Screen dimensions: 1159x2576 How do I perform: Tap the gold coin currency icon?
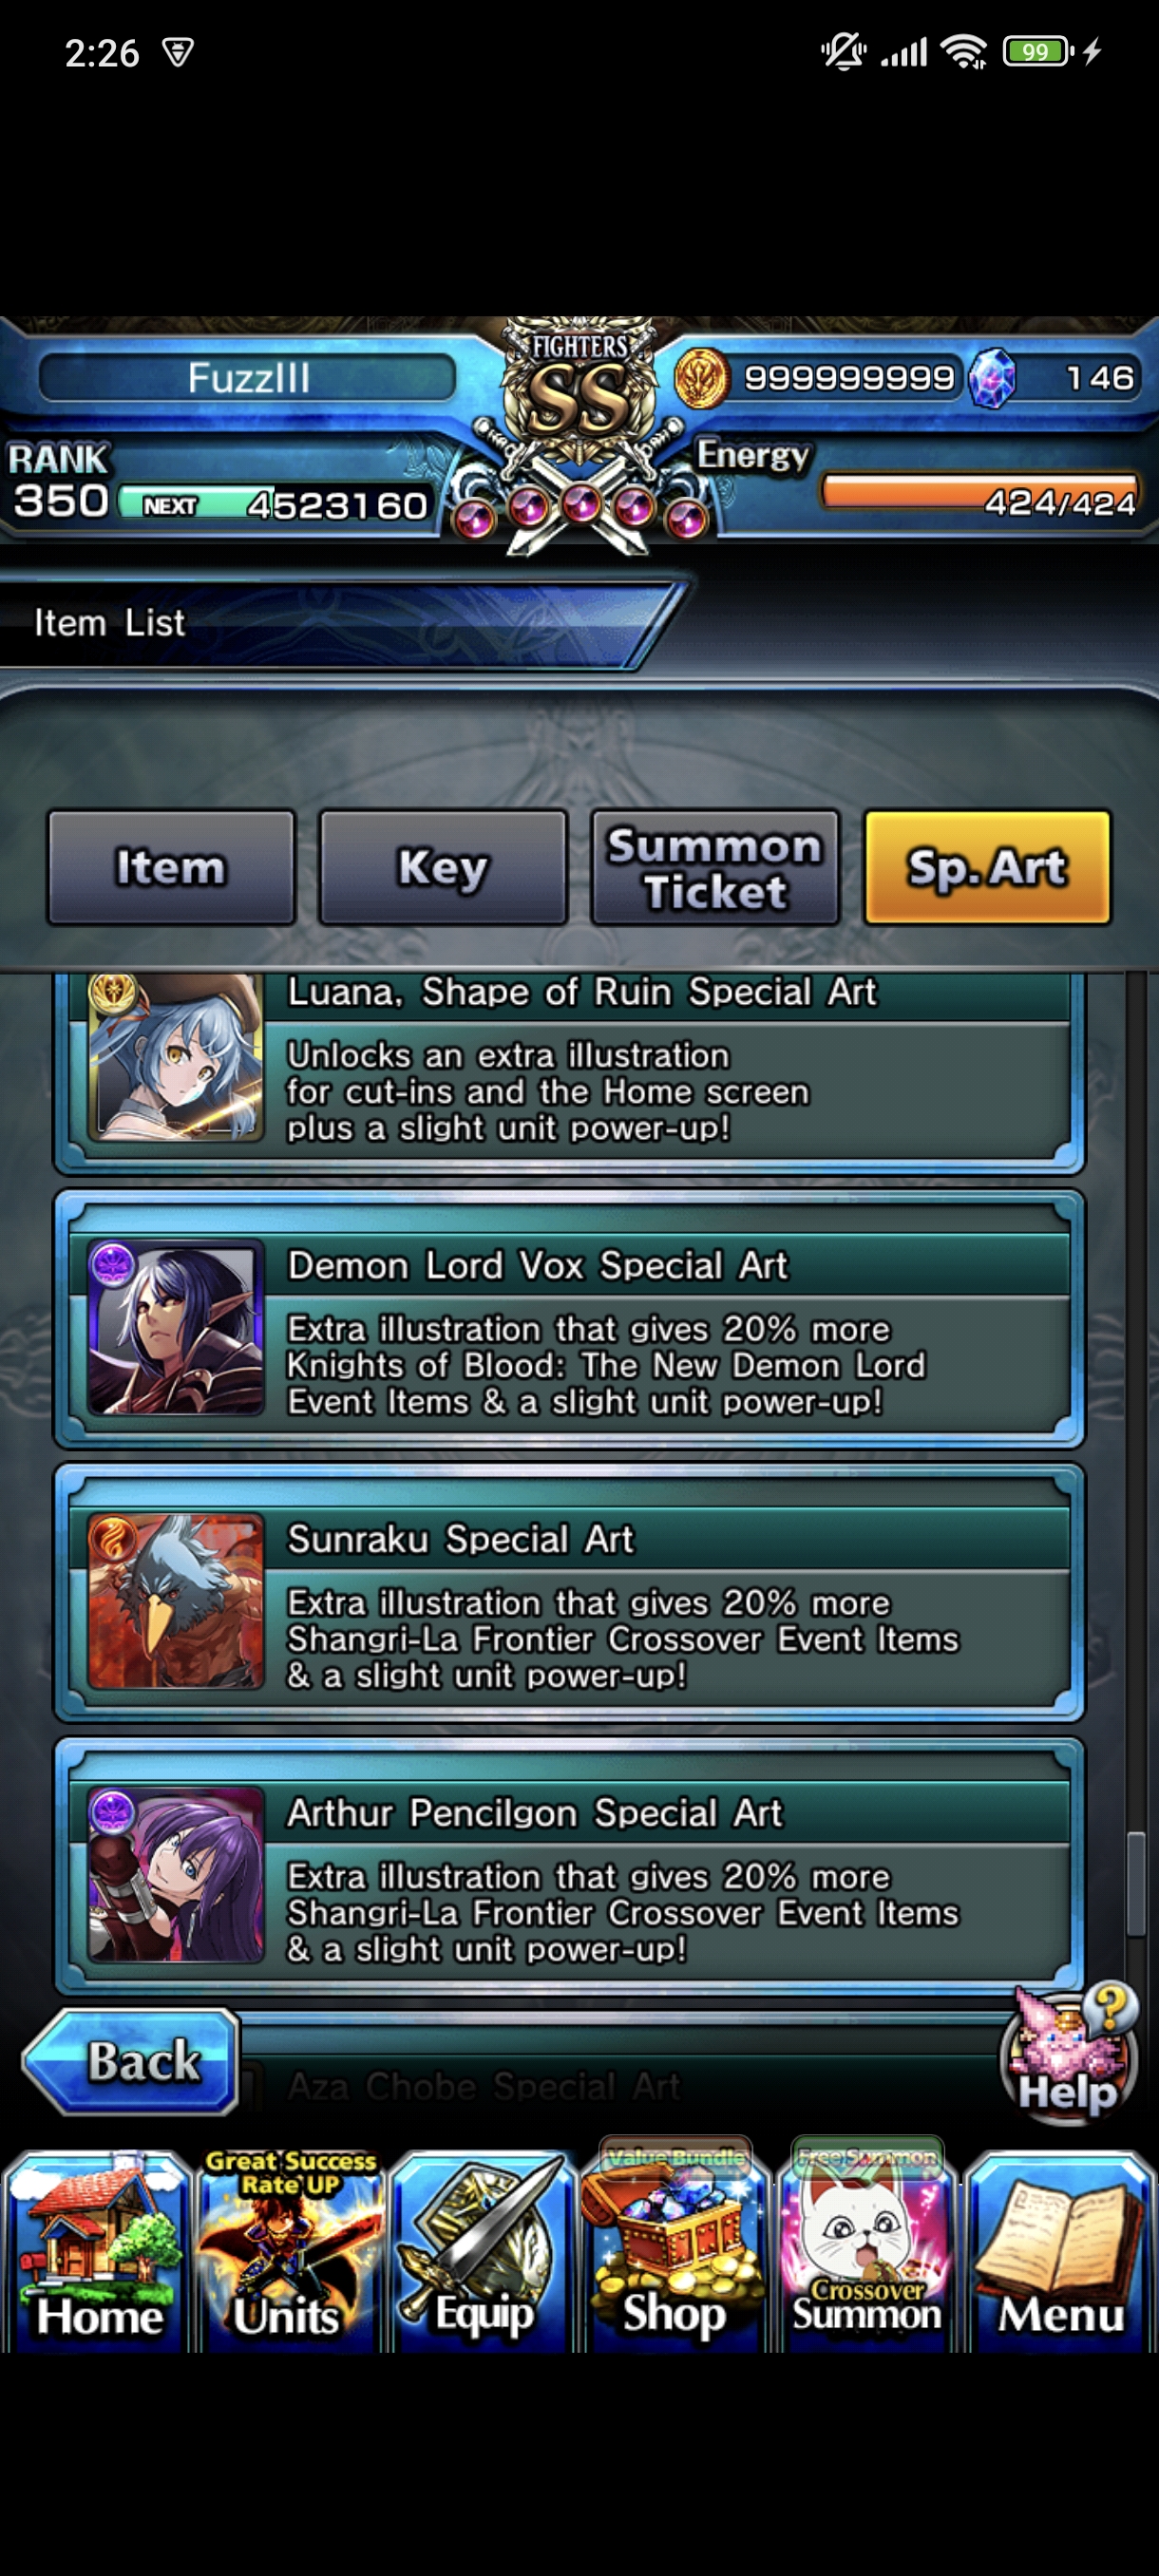[701, 378]
